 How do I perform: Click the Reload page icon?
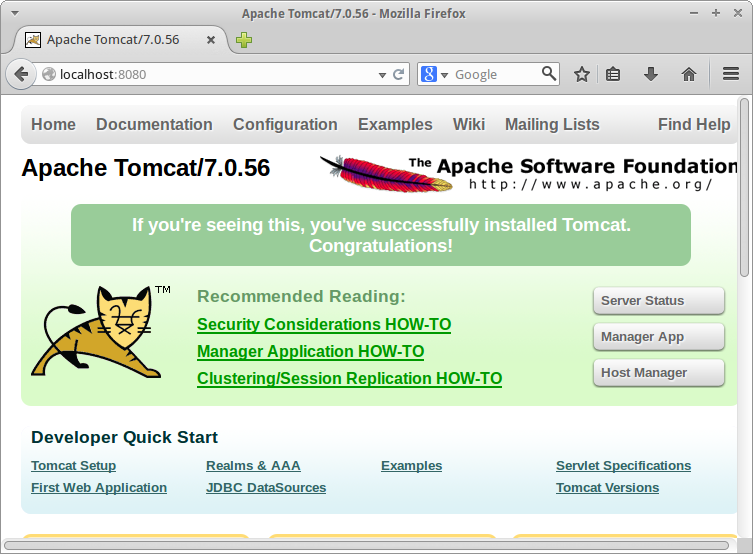[398, 74]
